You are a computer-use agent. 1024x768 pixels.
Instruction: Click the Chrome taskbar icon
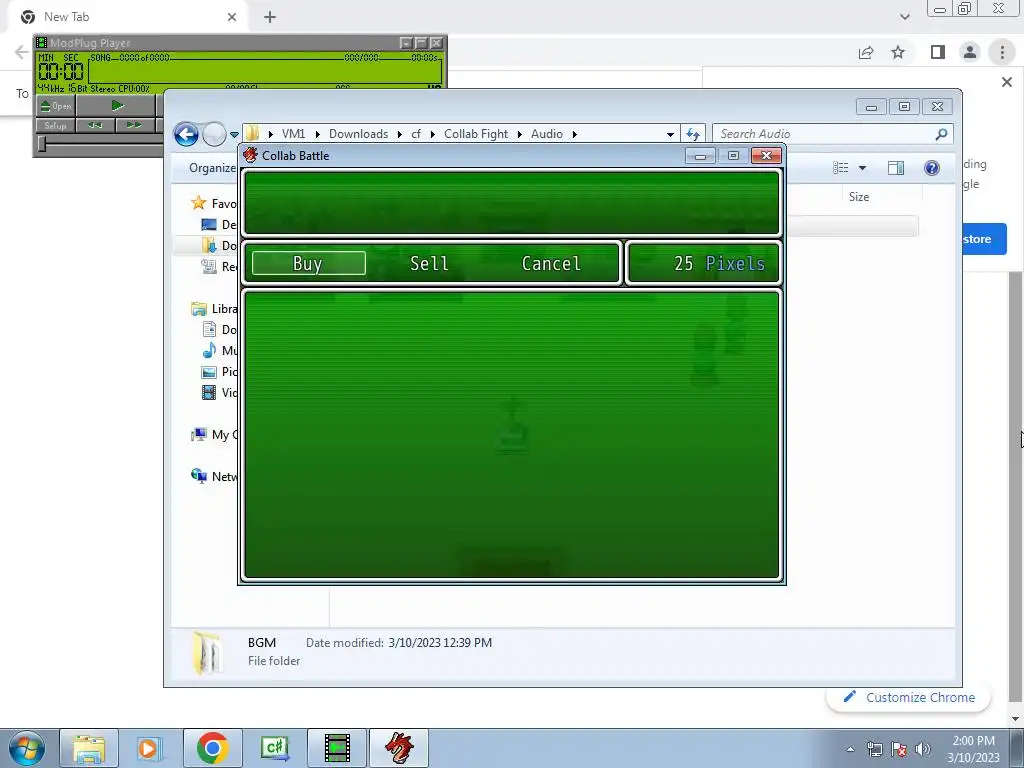pyautogui.click(x=213, y=748)
